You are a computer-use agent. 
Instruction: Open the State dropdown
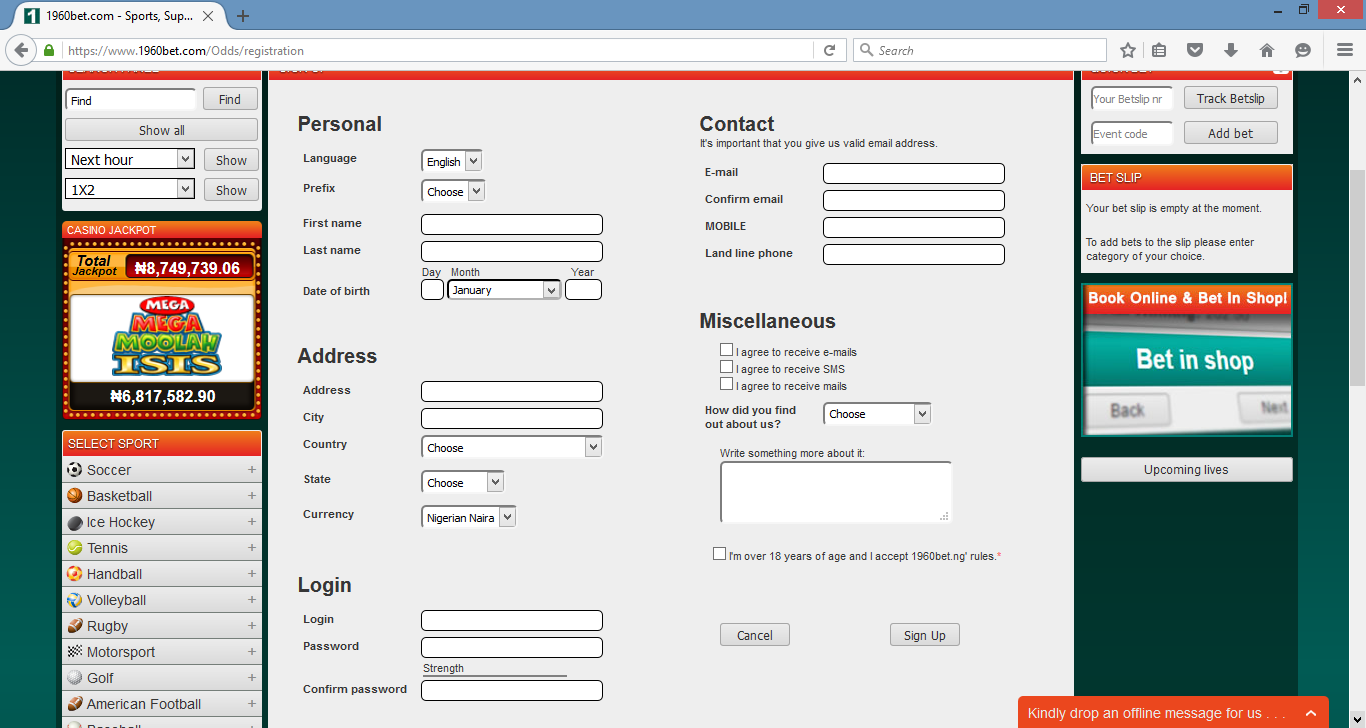pyautogui.click(x=463, y=482)
